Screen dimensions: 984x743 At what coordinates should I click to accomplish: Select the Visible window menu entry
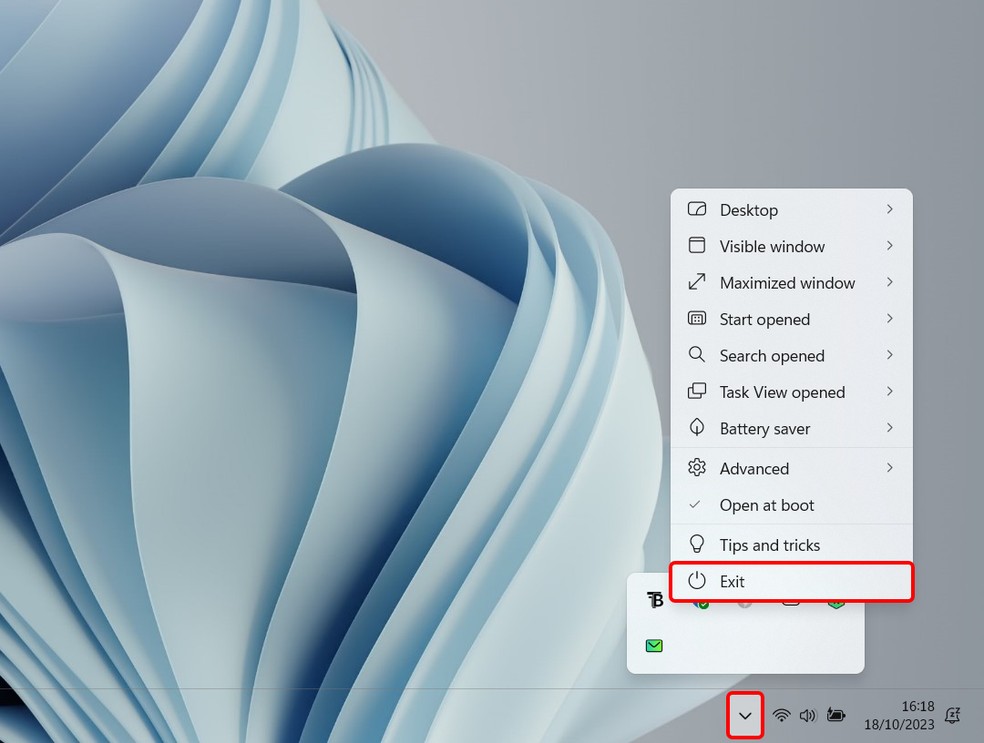(772, 246)
